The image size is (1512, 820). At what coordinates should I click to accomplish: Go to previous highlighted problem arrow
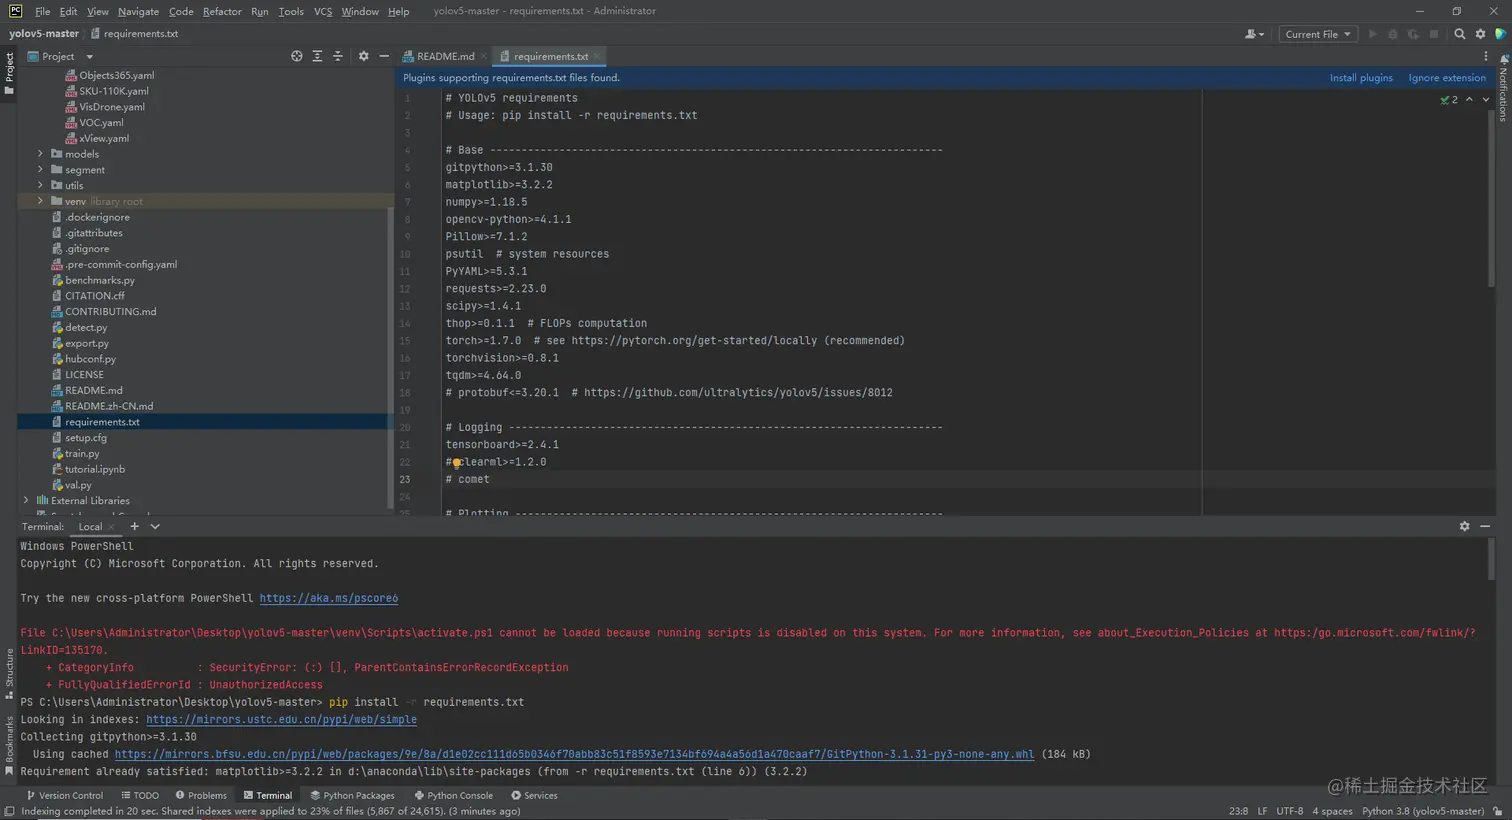[x=1469, y=100]
